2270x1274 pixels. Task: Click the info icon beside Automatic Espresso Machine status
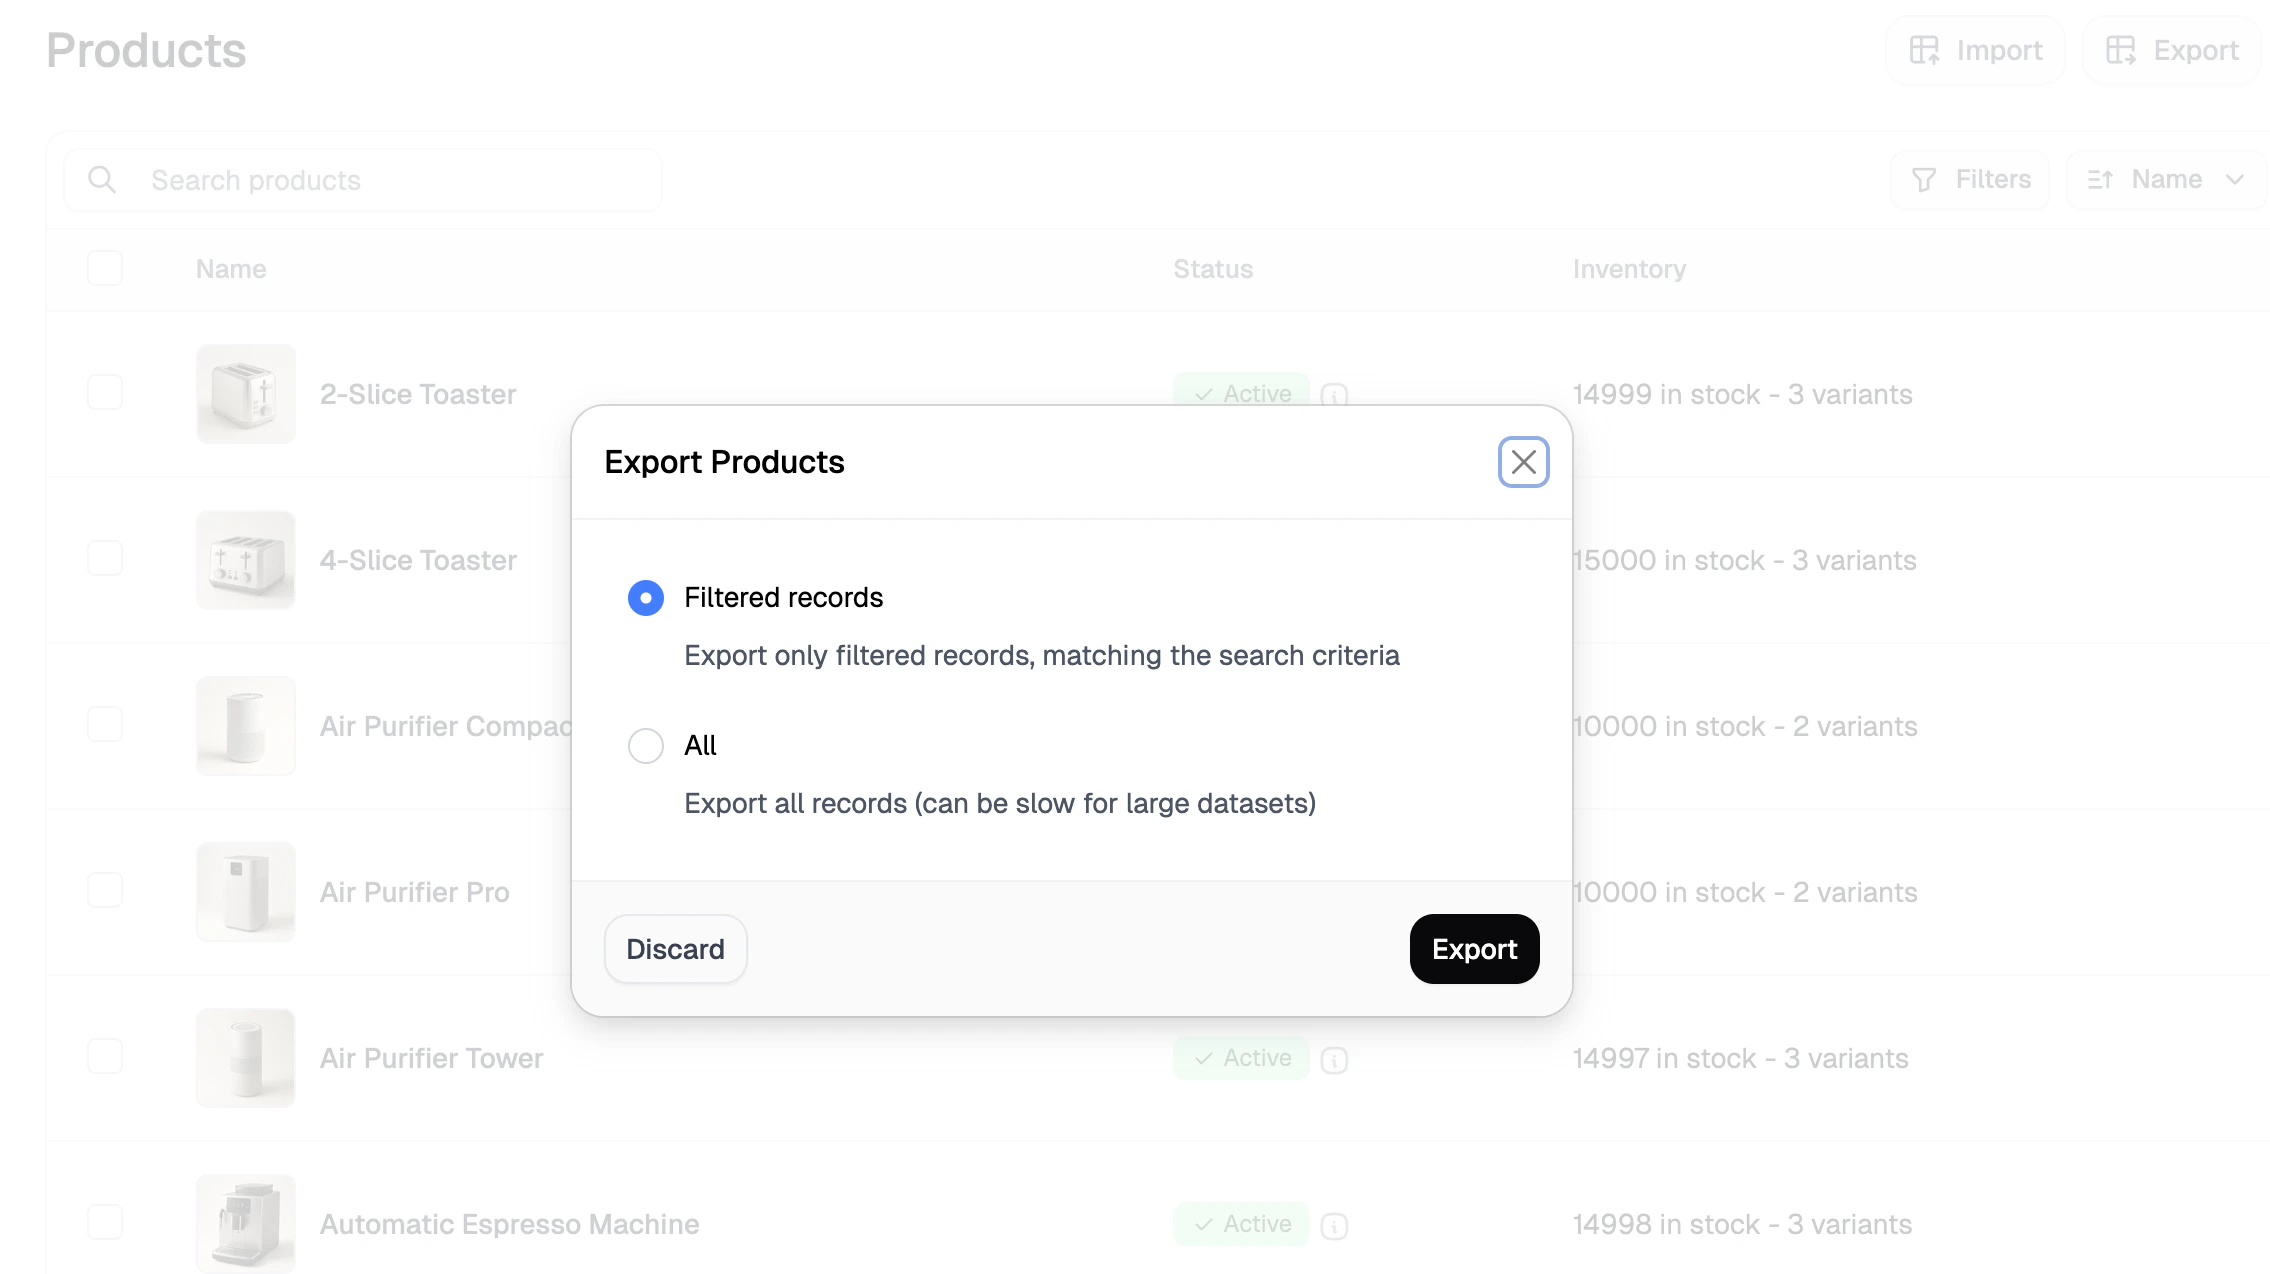coord(1334,1224)
